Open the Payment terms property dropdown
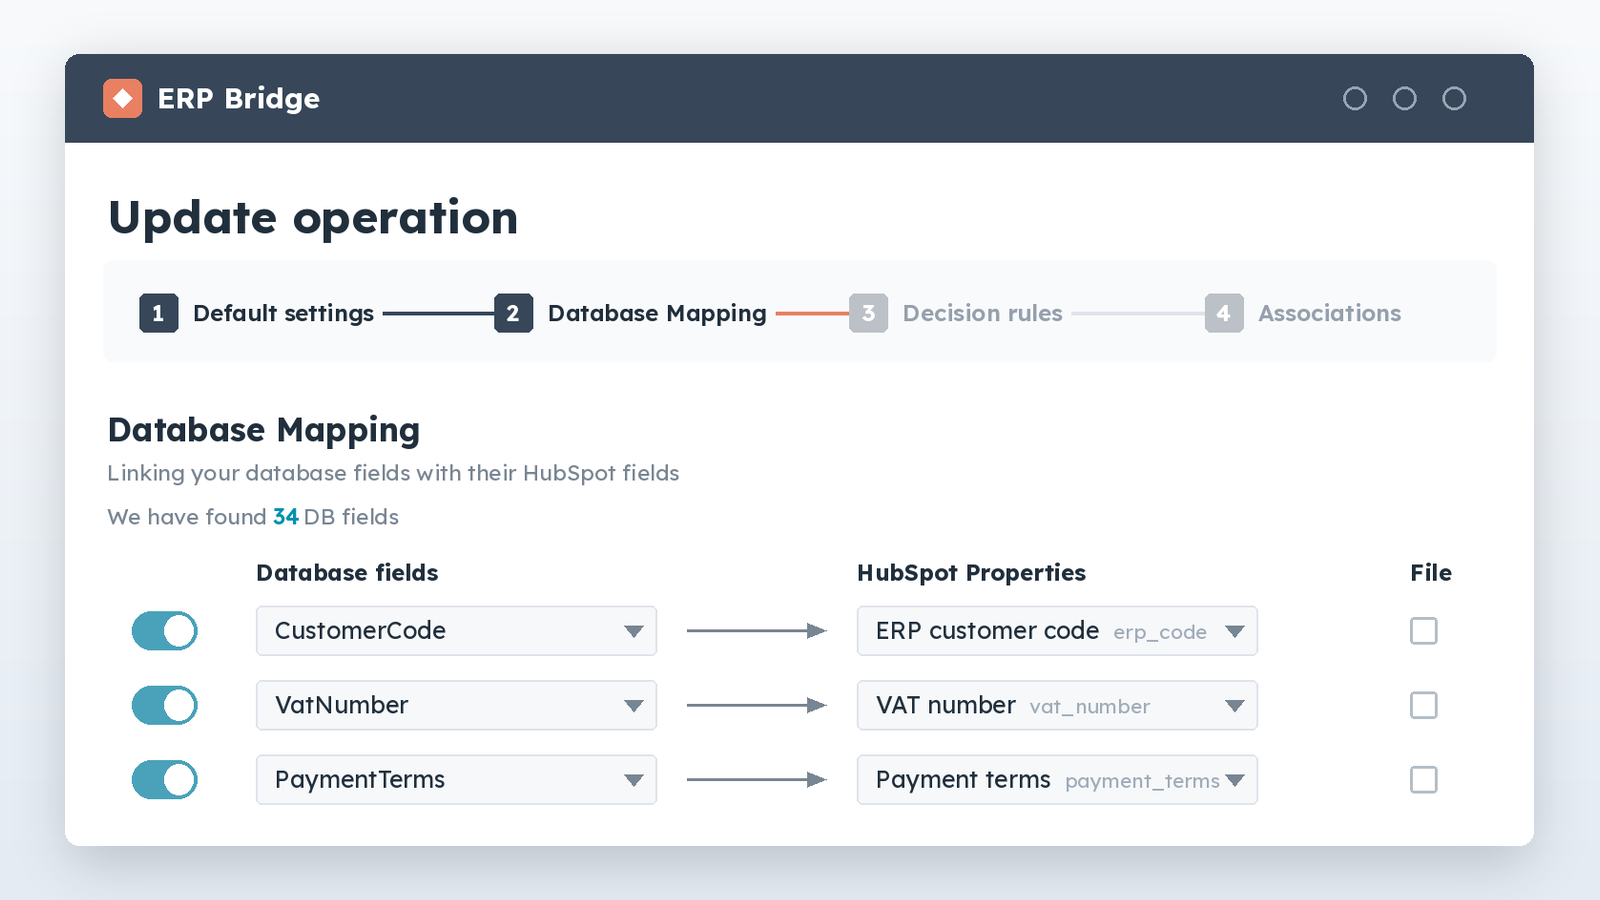The image size is (1600, 900). pos(1057,780)
